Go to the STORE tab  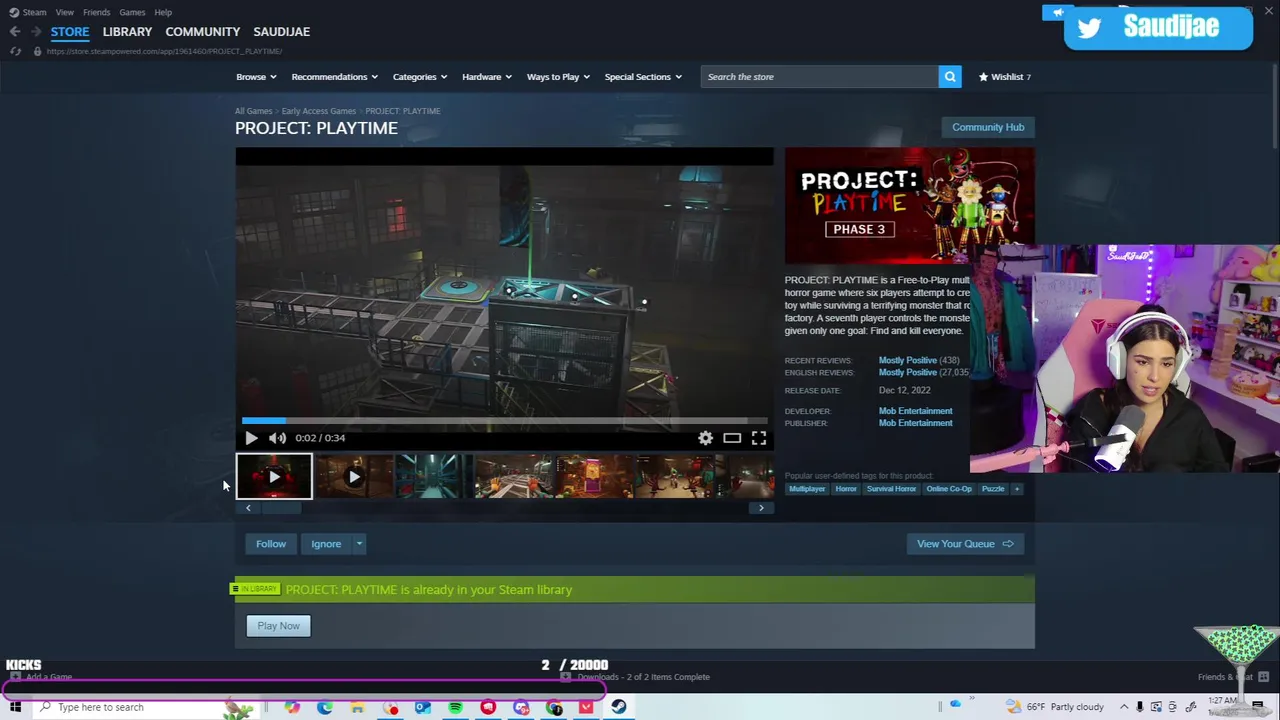point(70,32)
